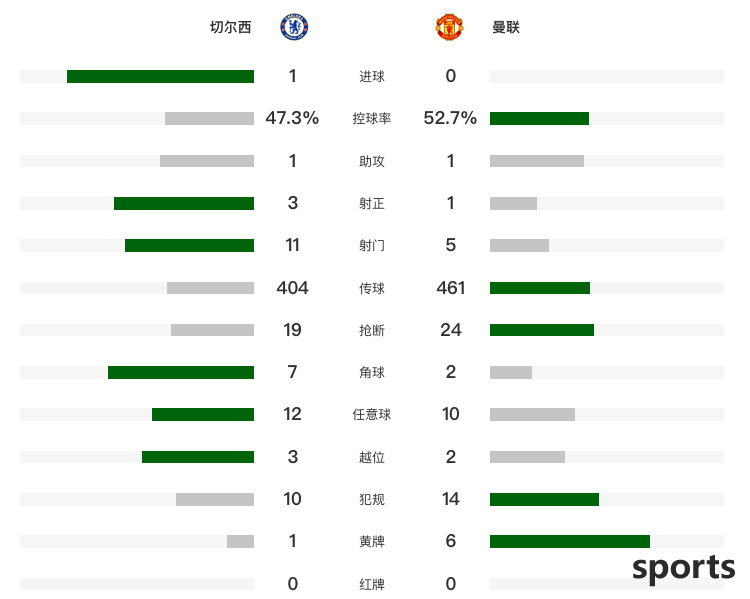
Task: Select the 47.3% possession value
Action: point(292,118)
